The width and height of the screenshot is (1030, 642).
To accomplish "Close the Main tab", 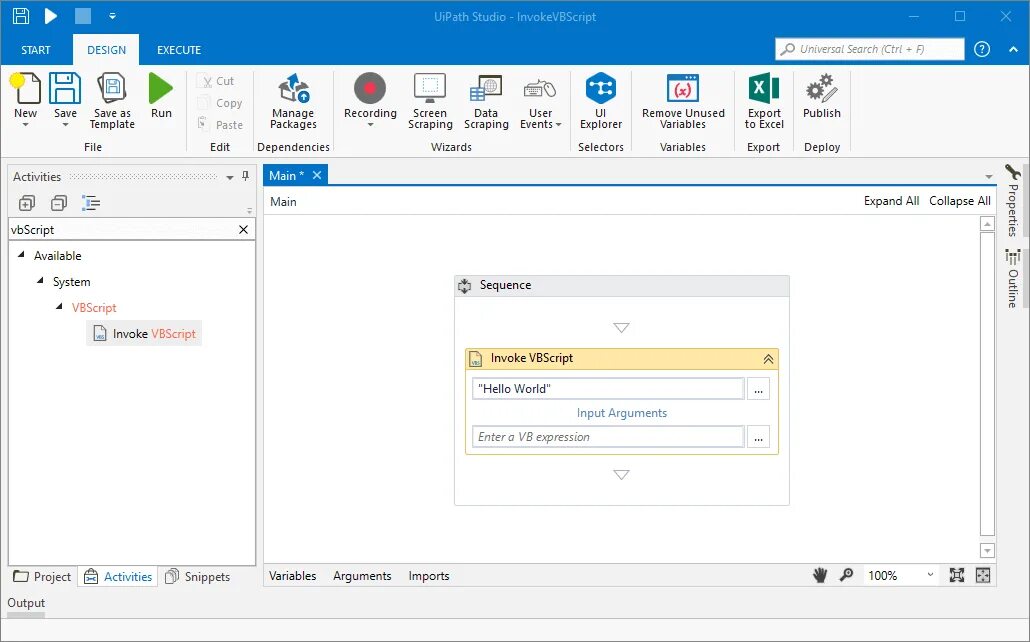I will (317, 175).
